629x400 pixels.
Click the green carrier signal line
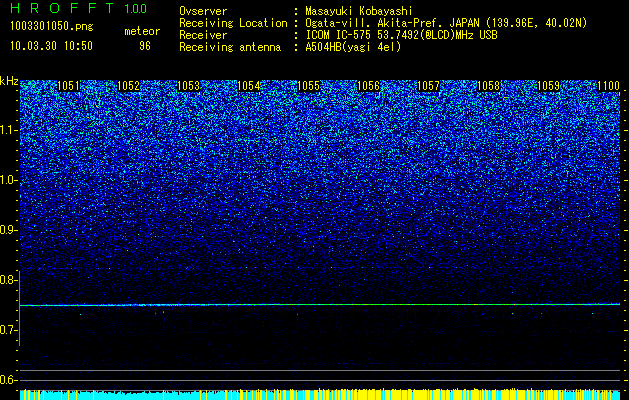[x=320, y=305]
